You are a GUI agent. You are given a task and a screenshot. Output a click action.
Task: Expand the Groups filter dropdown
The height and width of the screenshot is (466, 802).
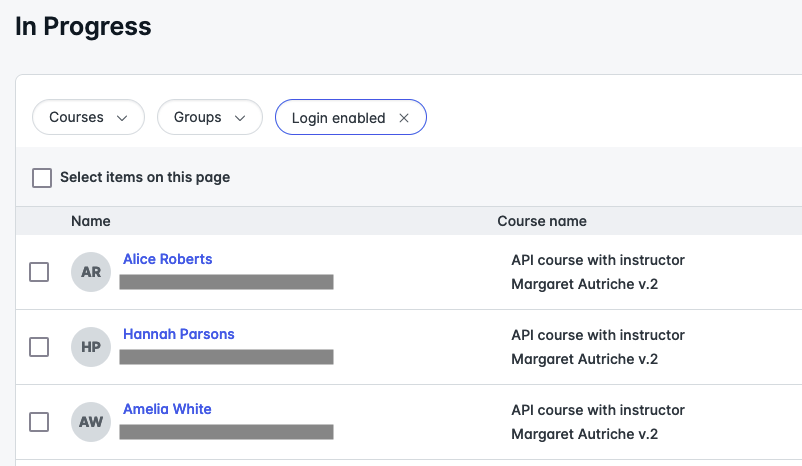pos(209,117)
